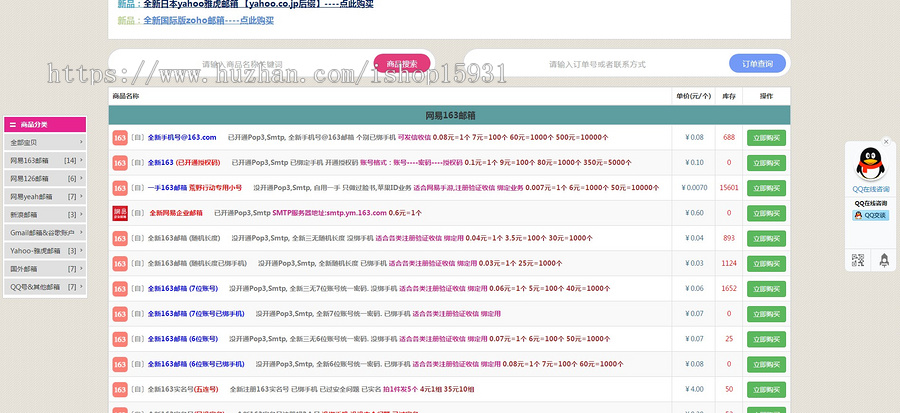Open the 国外邮箱 category menu item
Viewport: 900px width, 413px height.
coord(43,269)
